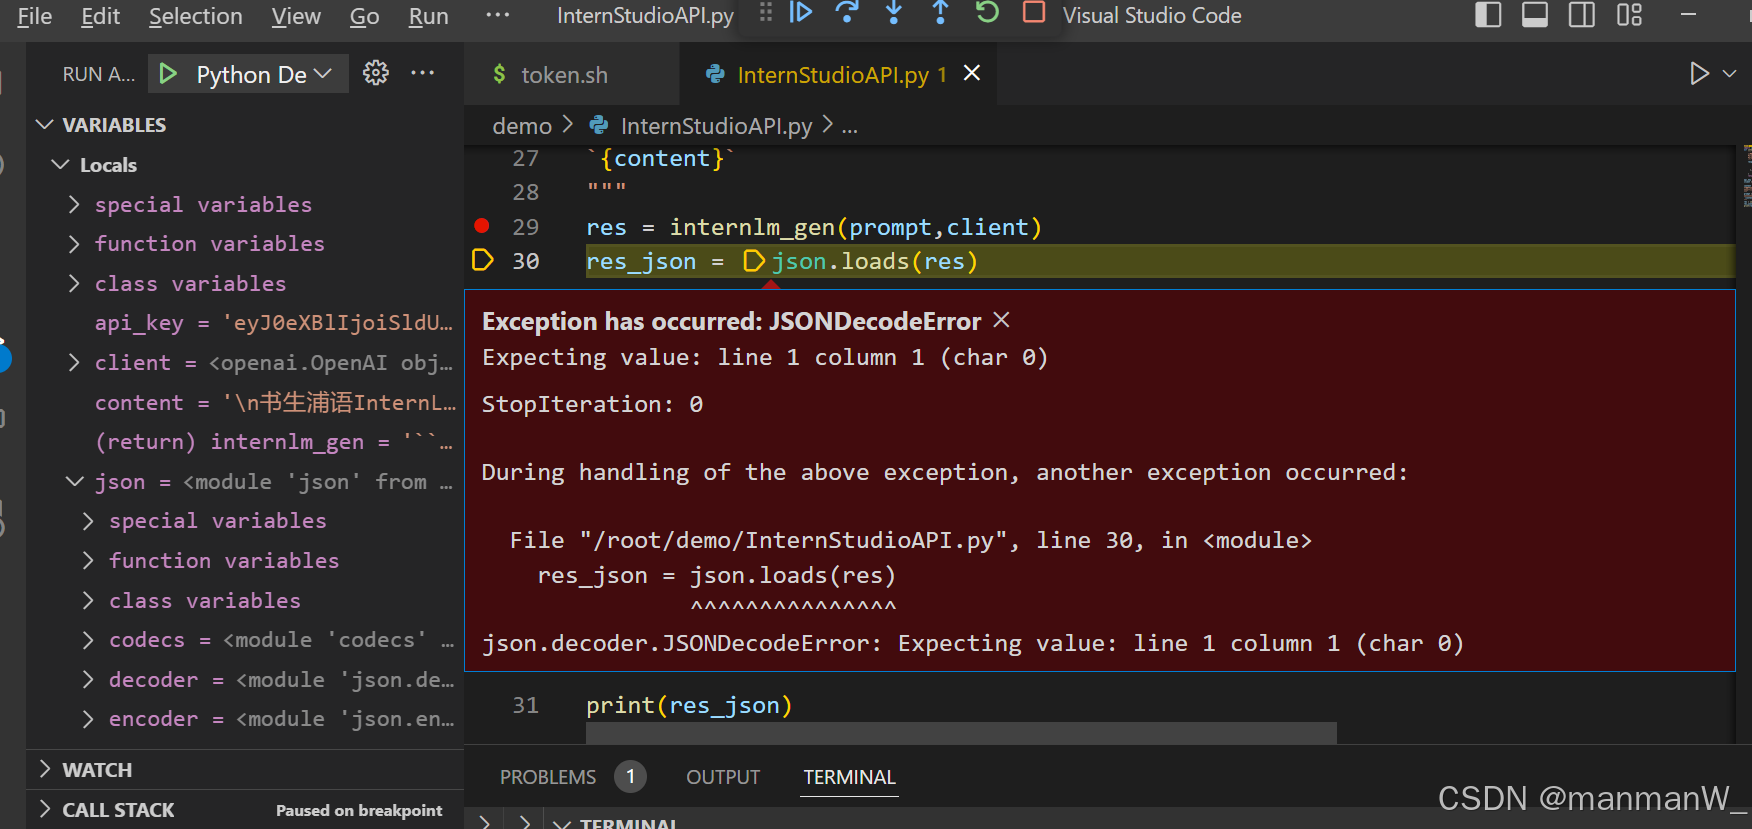Expand special variables under json
Viewport: 1752px width, 829px height.
(88, 520)
